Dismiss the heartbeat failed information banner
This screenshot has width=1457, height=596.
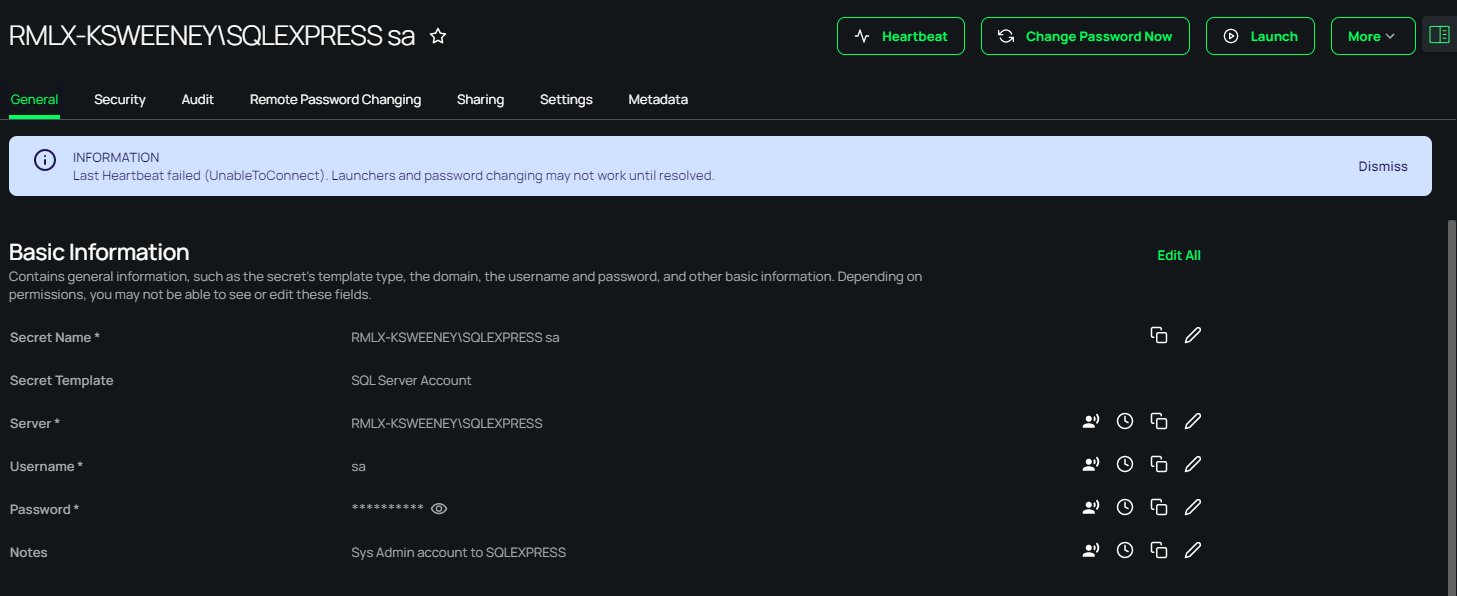click(x=1383, y=166)
